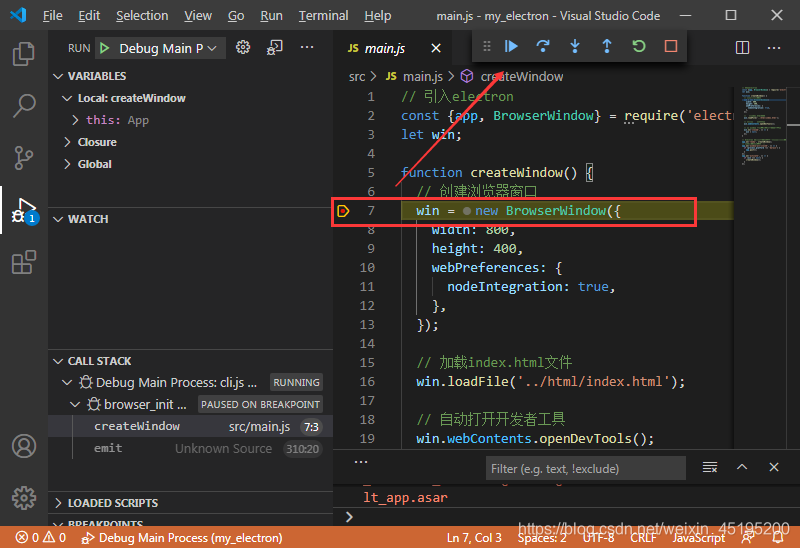Collapse Debug Main Process: cli.js session

[67, 383]
